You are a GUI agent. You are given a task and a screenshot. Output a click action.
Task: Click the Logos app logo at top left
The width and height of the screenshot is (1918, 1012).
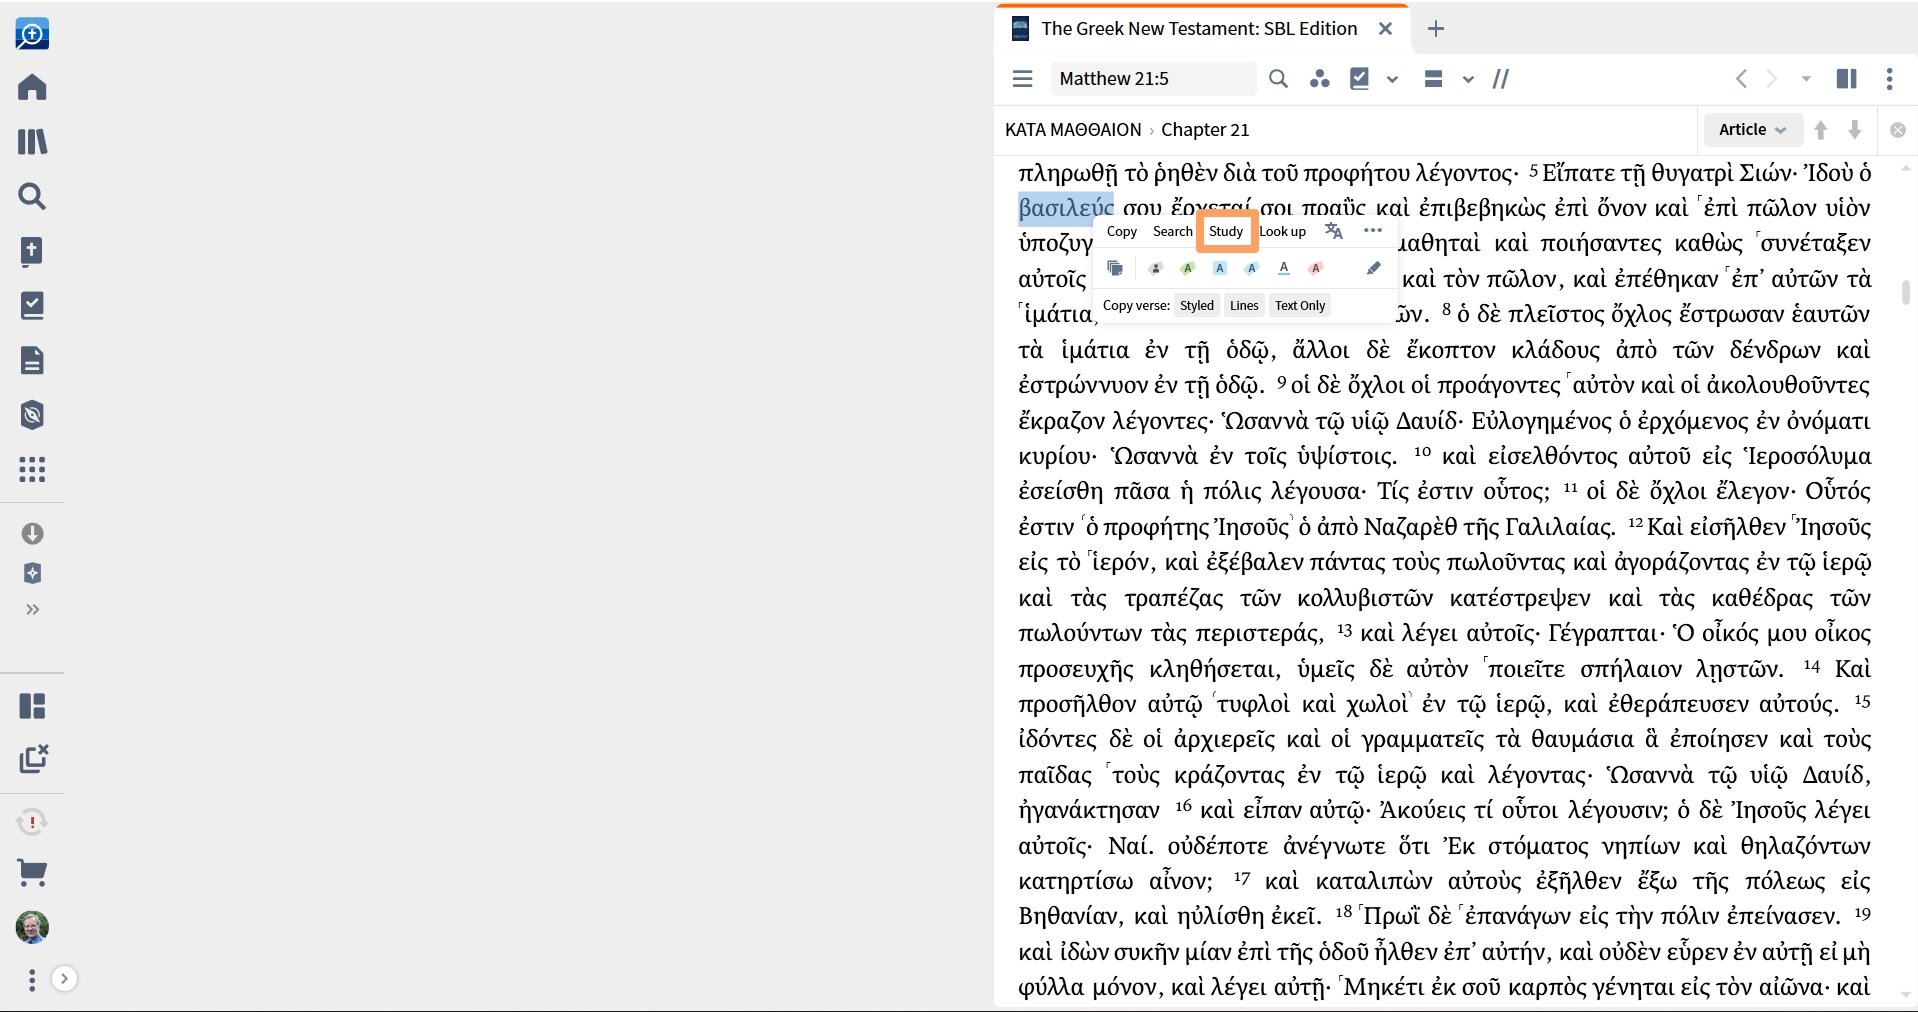click(x=32, y=34)
